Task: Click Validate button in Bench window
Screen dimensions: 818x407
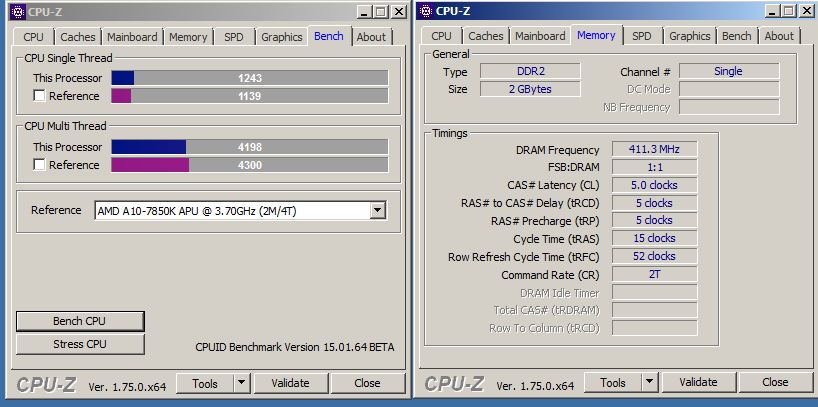Action: click(x=291, y=383)
